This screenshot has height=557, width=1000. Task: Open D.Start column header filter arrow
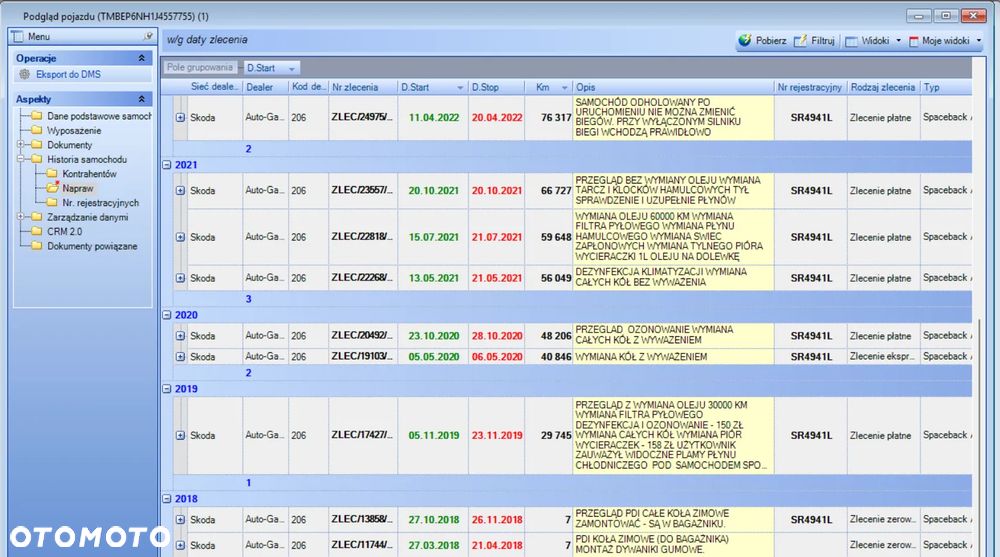[x=460, y=87]
